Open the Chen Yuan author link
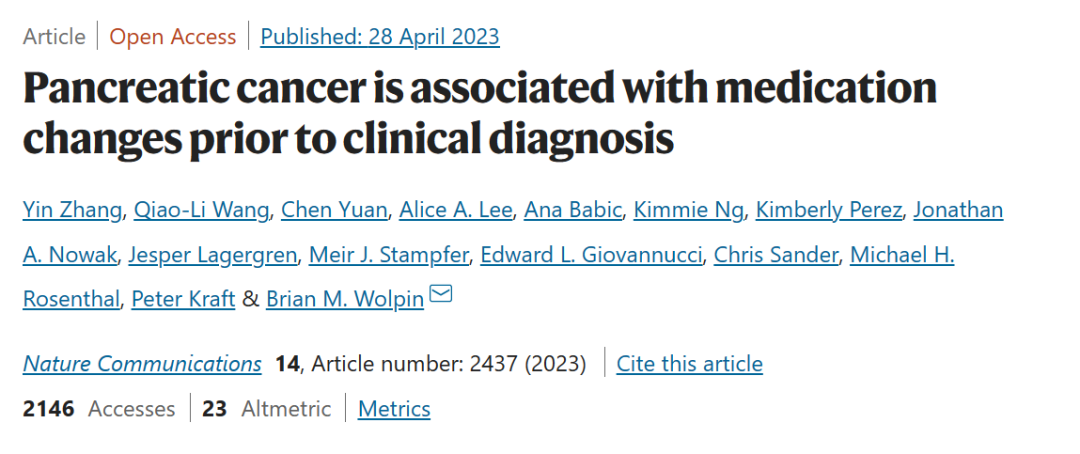The image size is (1080, 454). tap(334, 210)
